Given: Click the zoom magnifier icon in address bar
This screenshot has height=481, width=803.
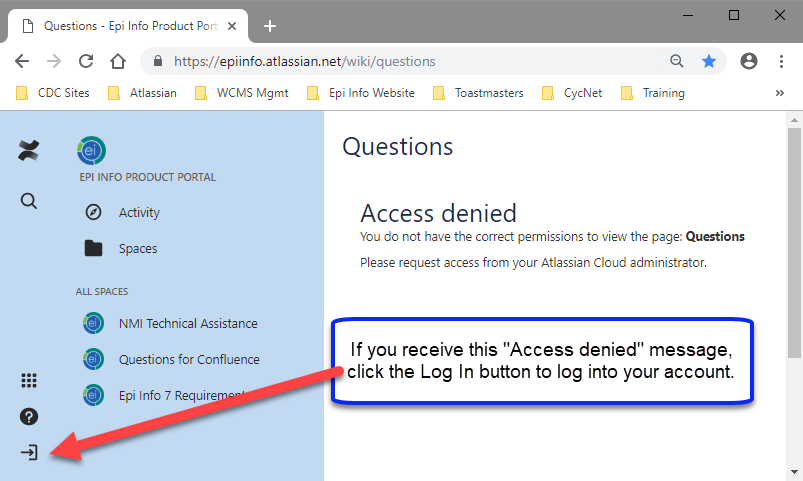Looking at the screenshot, I should coord(677,61).
